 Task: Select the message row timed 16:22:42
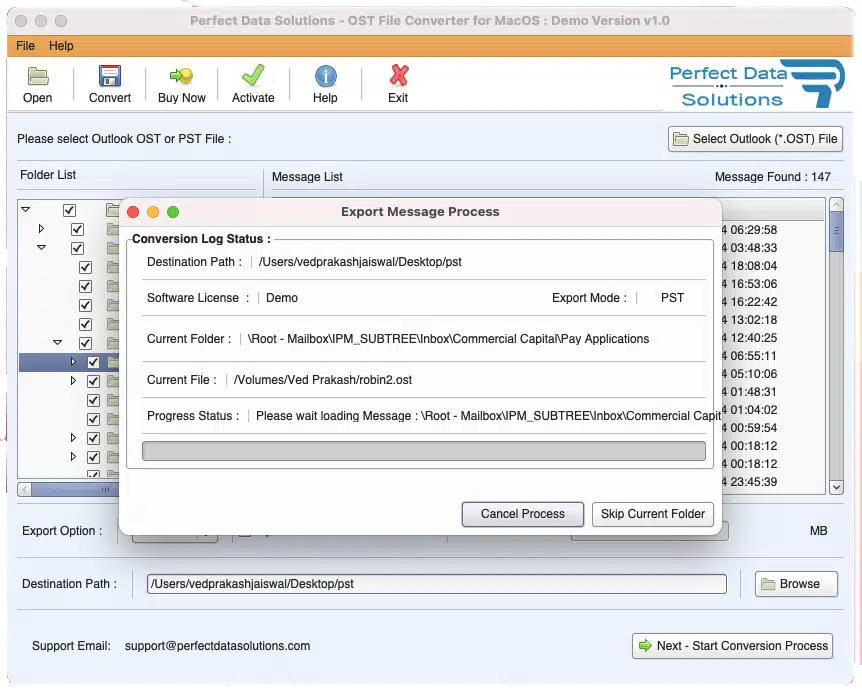773,302
